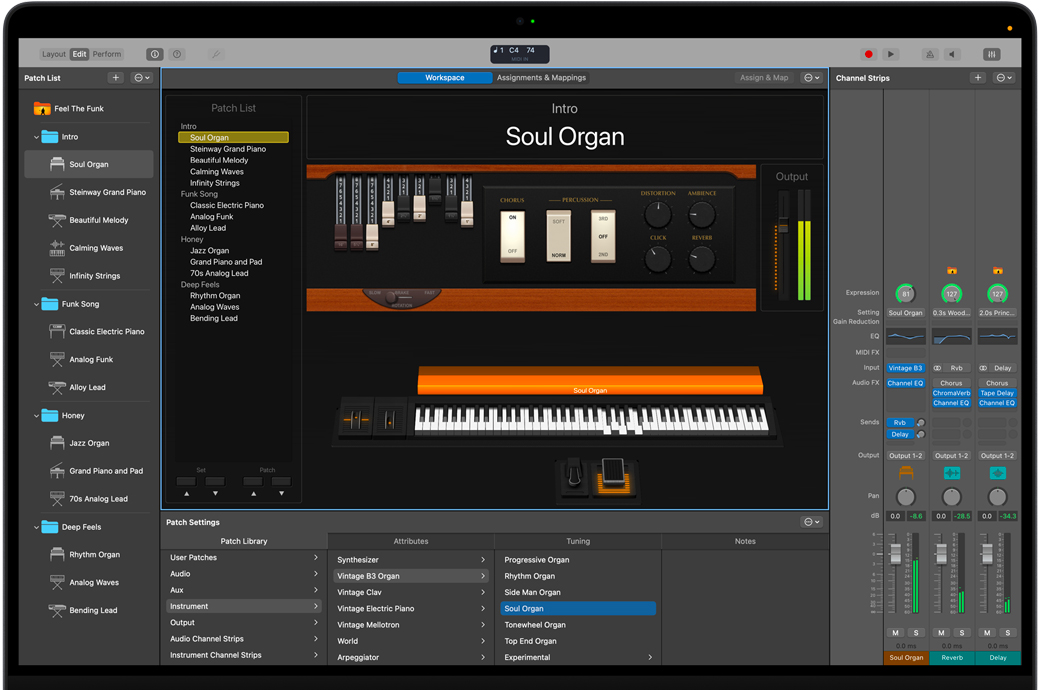The height and width of the screenshot is (690, 1040).
Task: Click the Output 1-2 button on Delay strip
Action: coord(997,456)
